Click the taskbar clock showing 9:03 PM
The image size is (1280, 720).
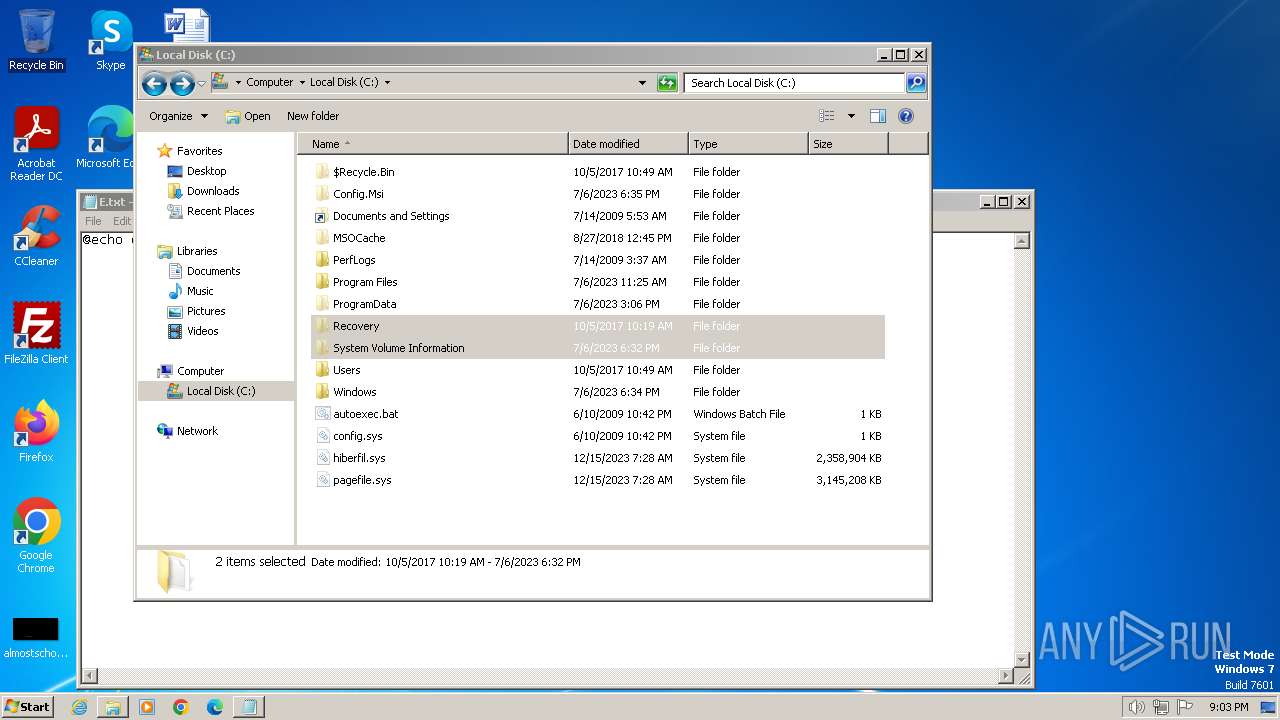[1228, 707]
